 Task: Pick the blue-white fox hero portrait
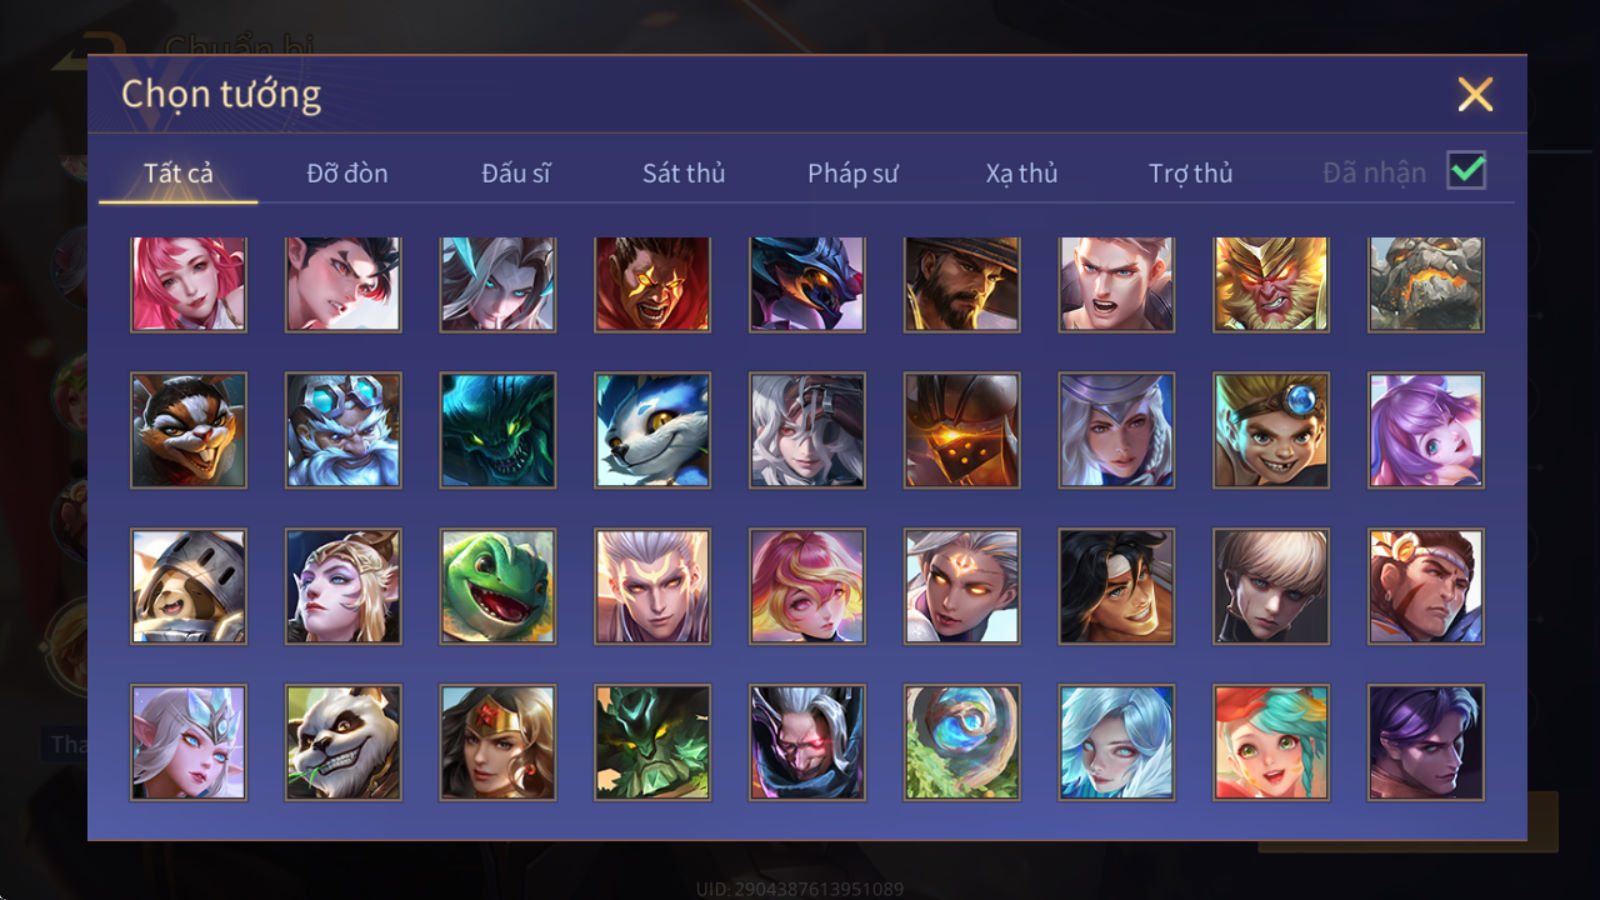coord(652,430)
